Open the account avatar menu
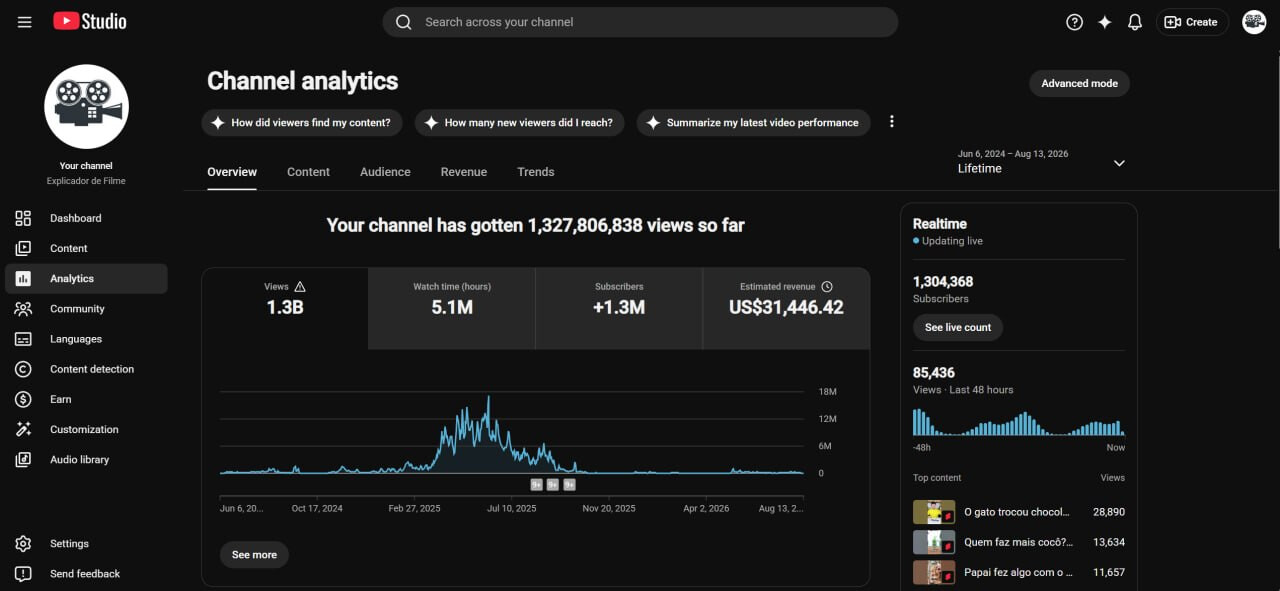This screenshot has width=1280, height=591. pyautogui.click(x=1254, y=22)
